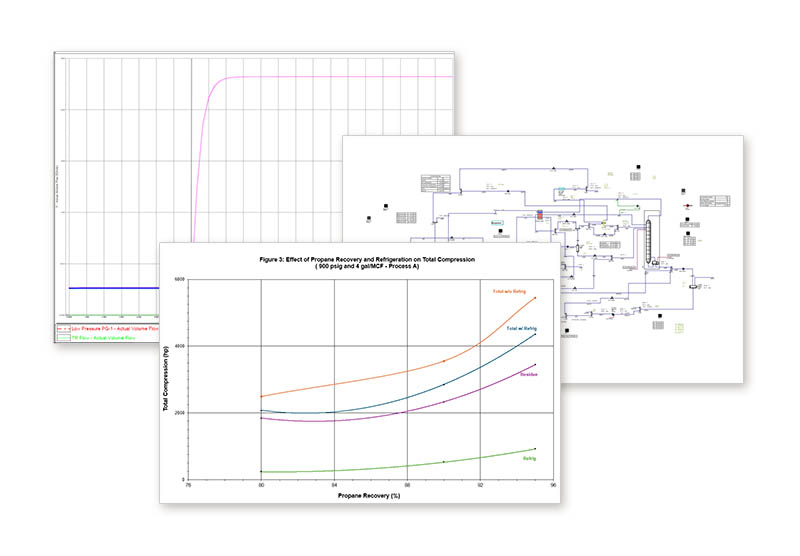Screen dimensions: 800x556
Task: Click the Total Compression (hp) axis title
Action: tap(166, 378)
